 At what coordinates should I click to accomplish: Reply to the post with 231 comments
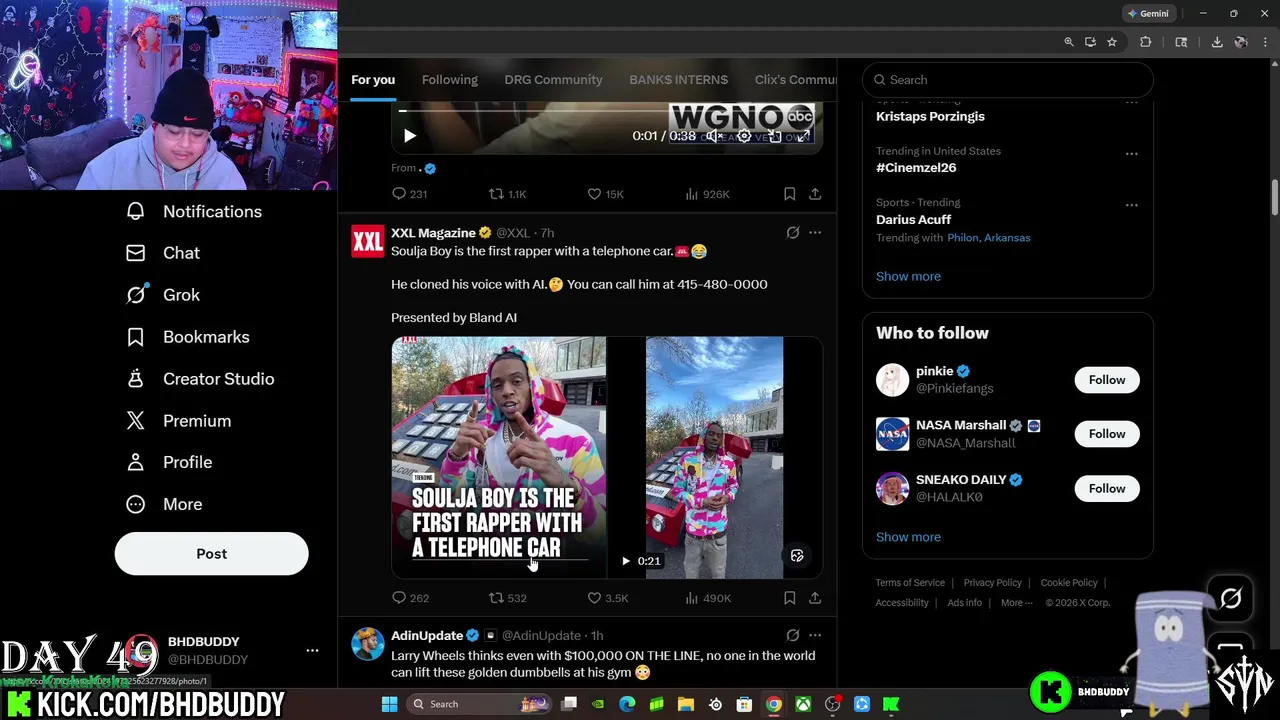pos(410,194)
